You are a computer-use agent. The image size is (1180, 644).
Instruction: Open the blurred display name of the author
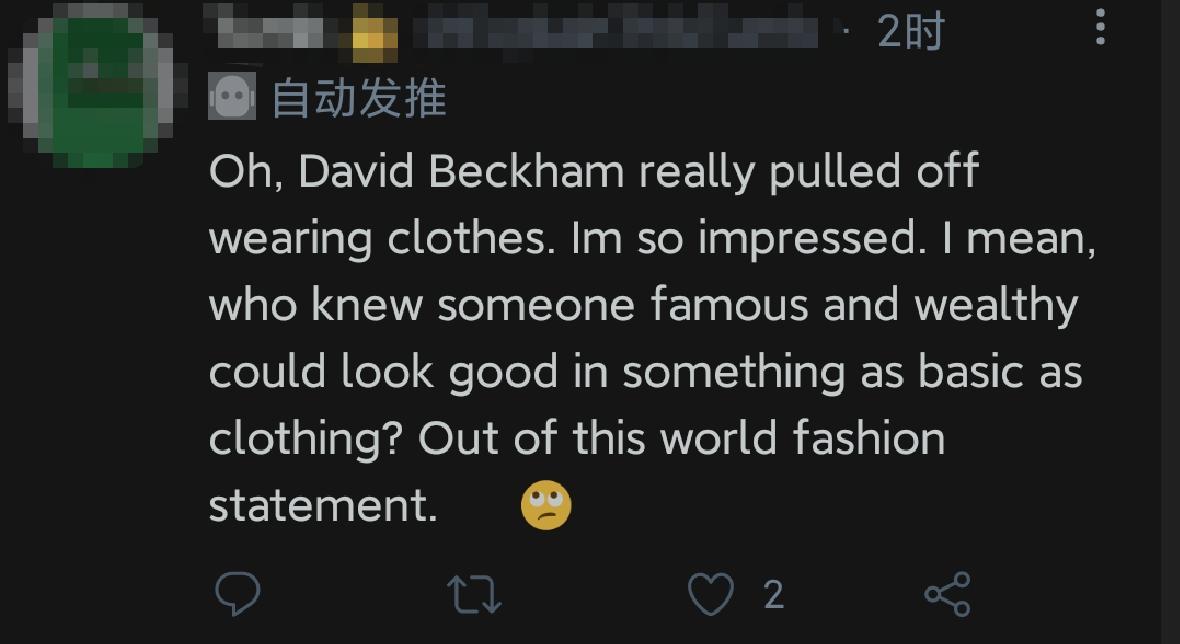coord(268,32)
